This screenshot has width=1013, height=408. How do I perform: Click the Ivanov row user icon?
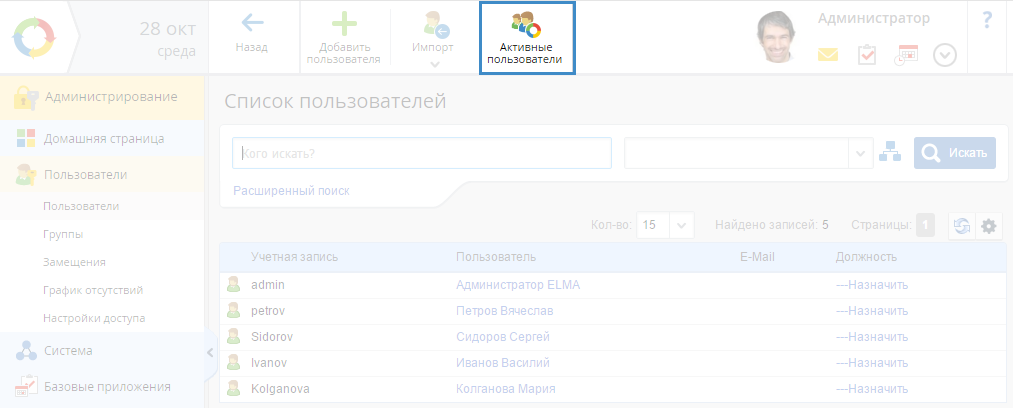click(x=234, y=363)
